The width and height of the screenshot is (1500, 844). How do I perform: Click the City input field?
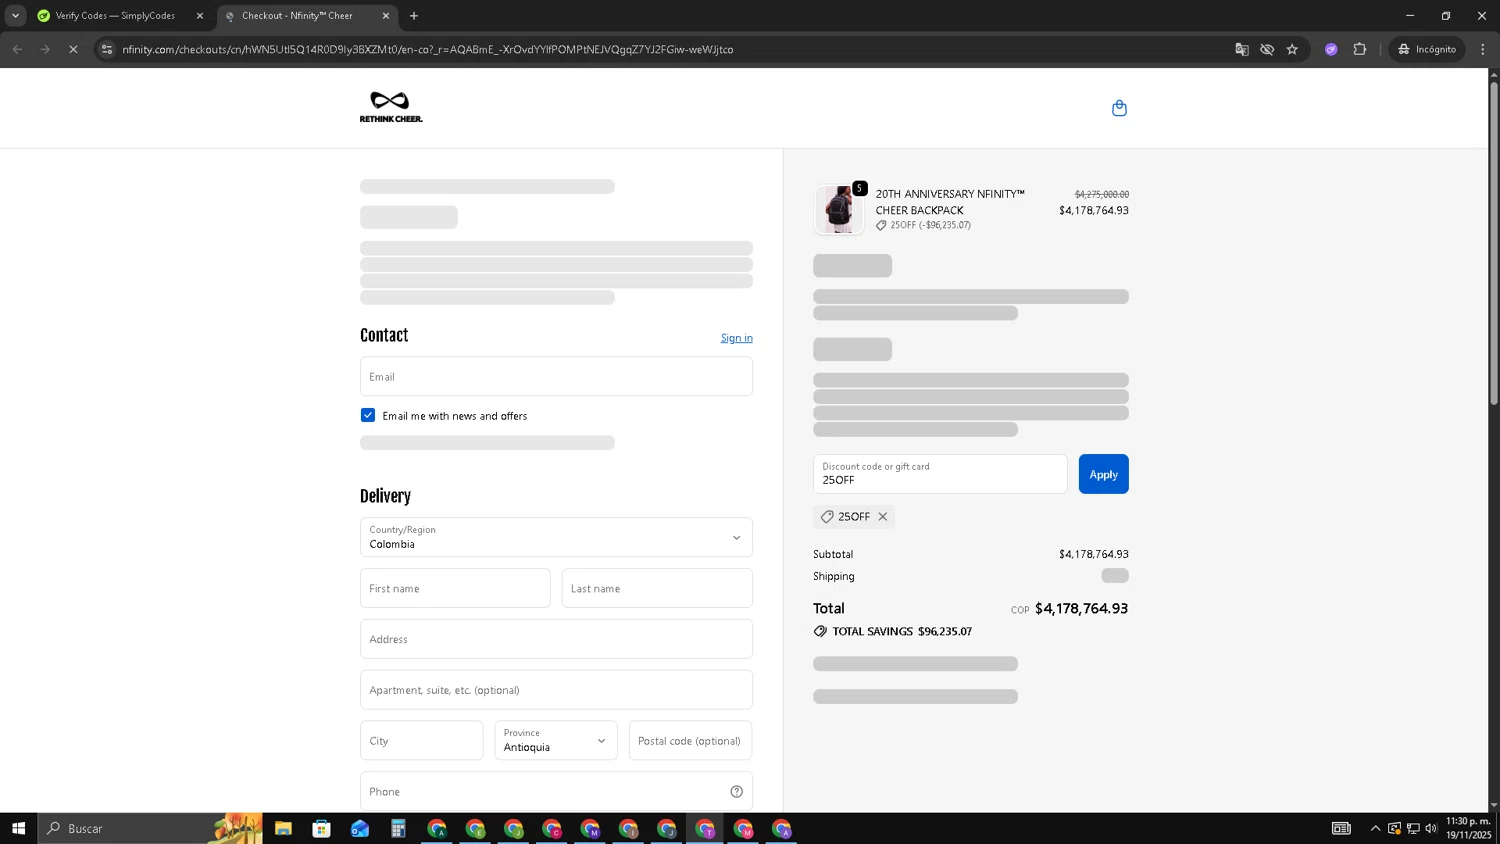(422, 741)
